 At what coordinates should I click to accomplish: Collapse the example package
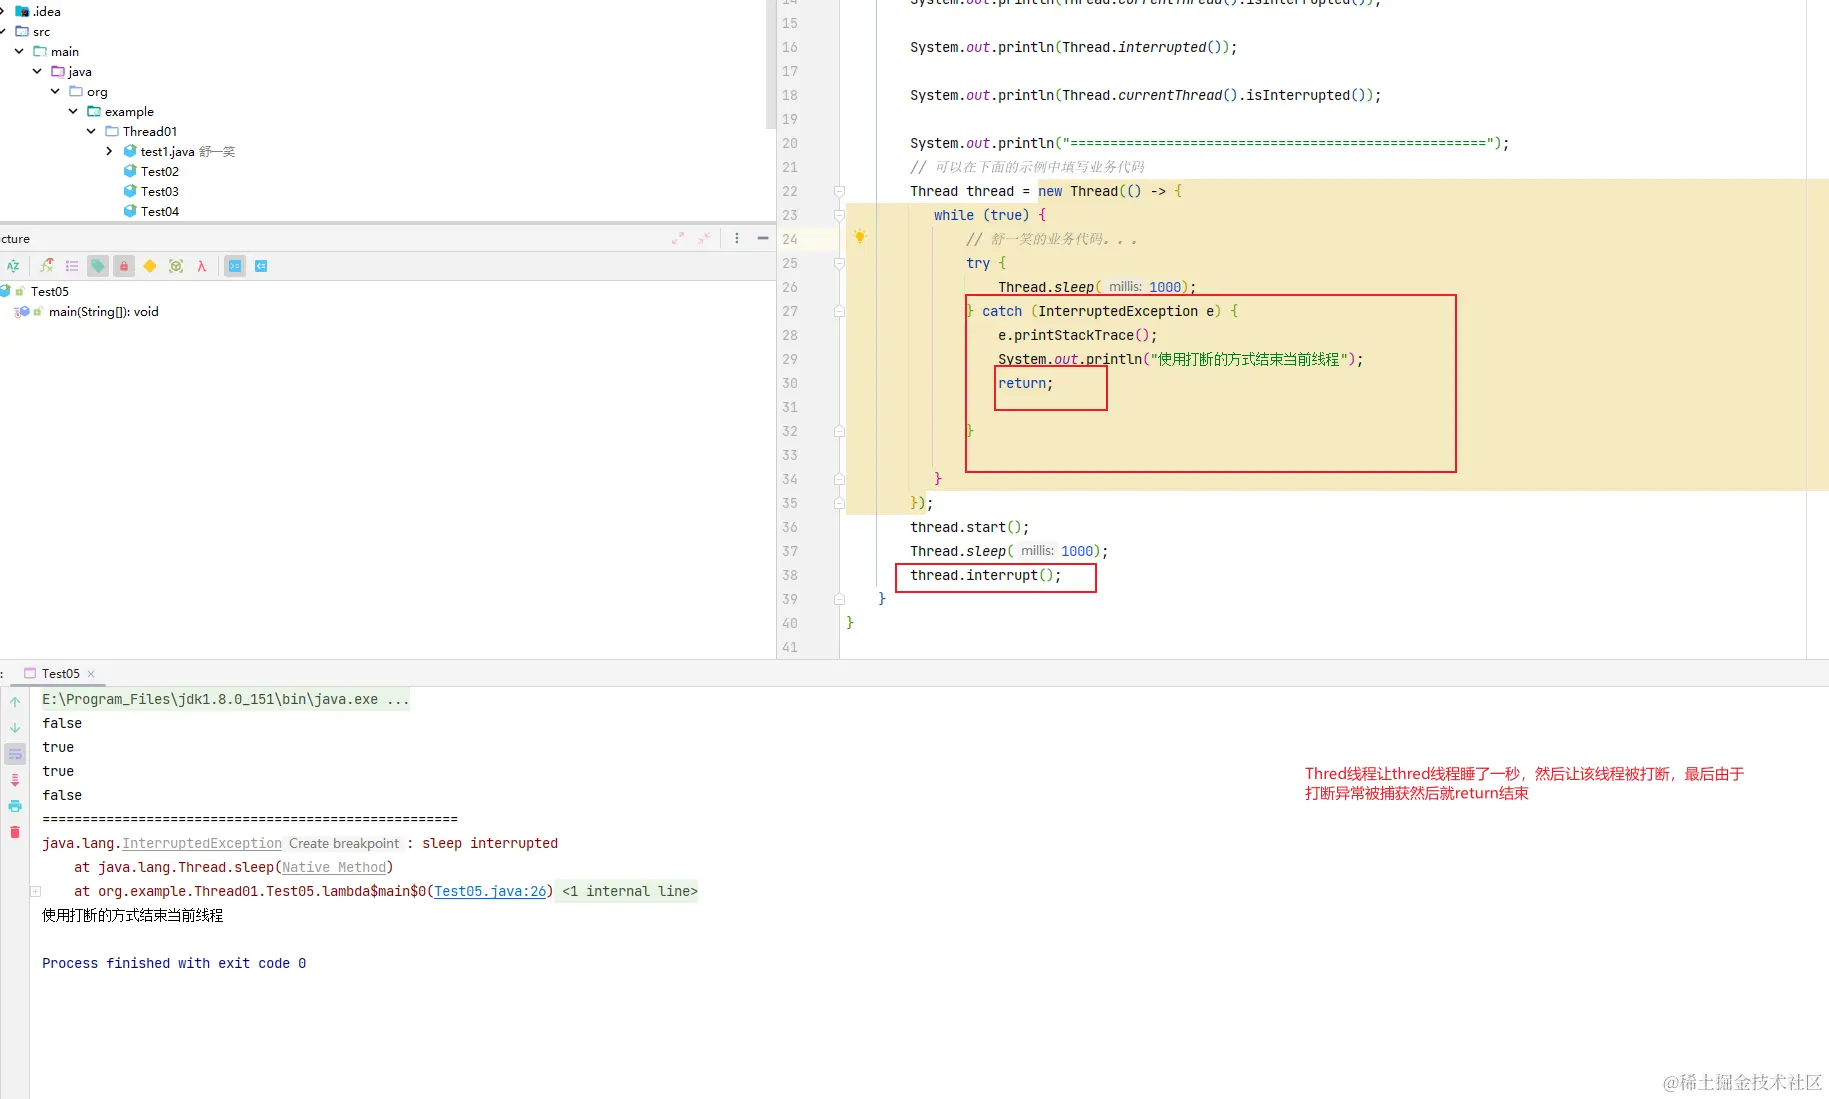pyautogui.click(x=73, y=111)
